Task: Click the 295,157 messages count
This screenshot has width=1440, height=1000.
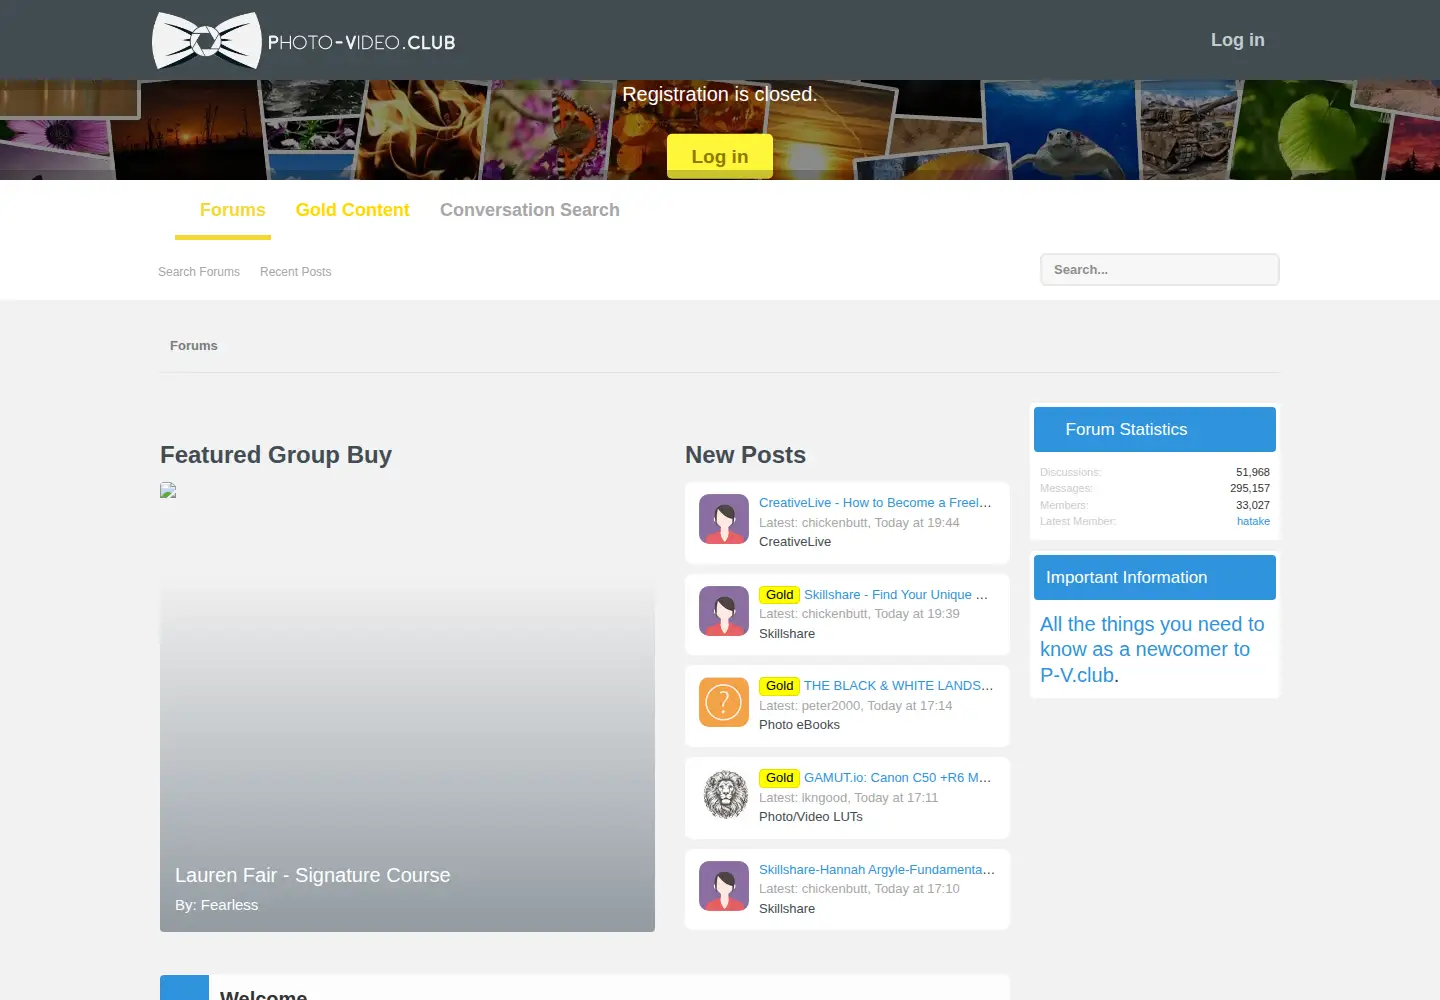Action: pyautogui.click(x=1250, y=488)
